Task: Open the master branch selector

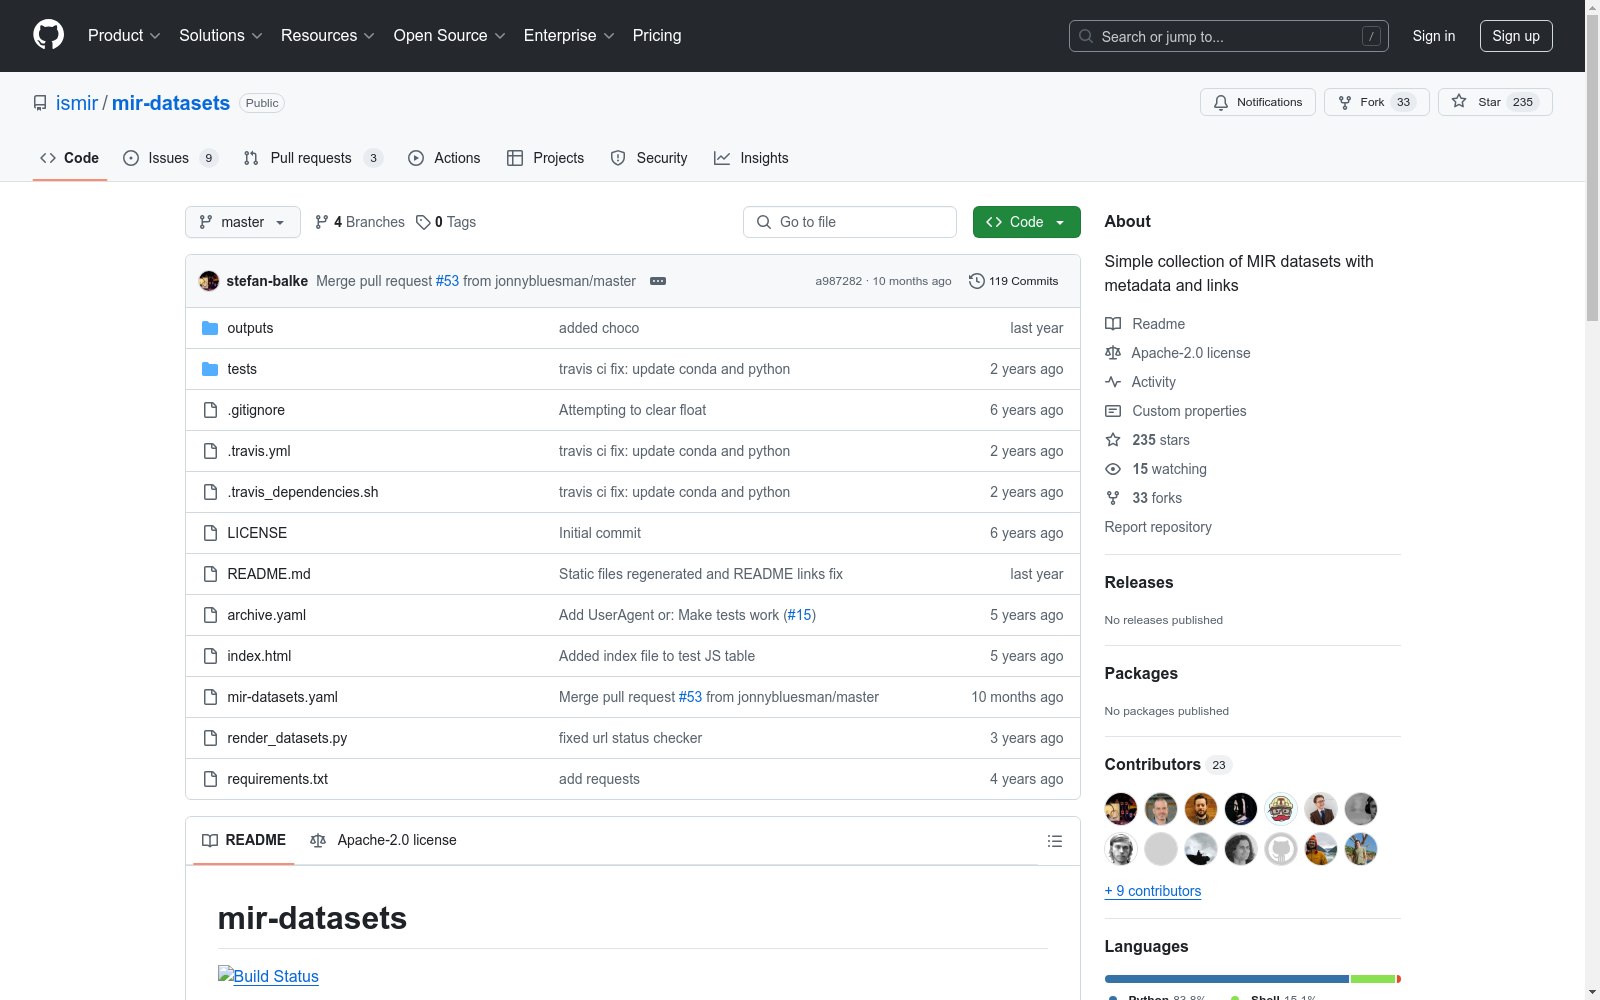Action: coord(243,222)
